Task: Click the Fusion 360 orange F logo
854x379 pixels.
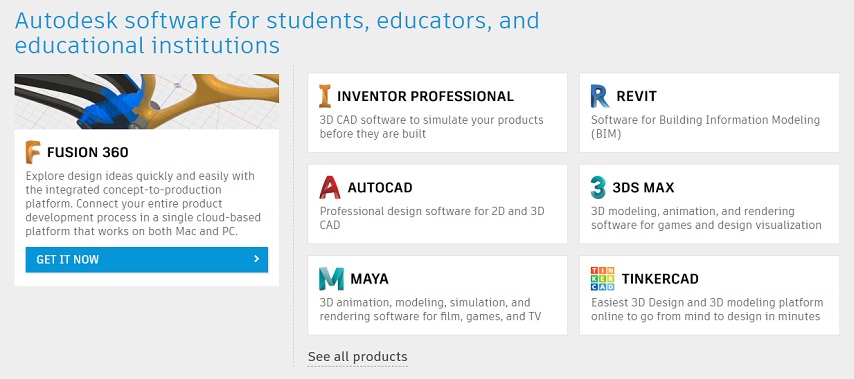Action: coord(33,152)
